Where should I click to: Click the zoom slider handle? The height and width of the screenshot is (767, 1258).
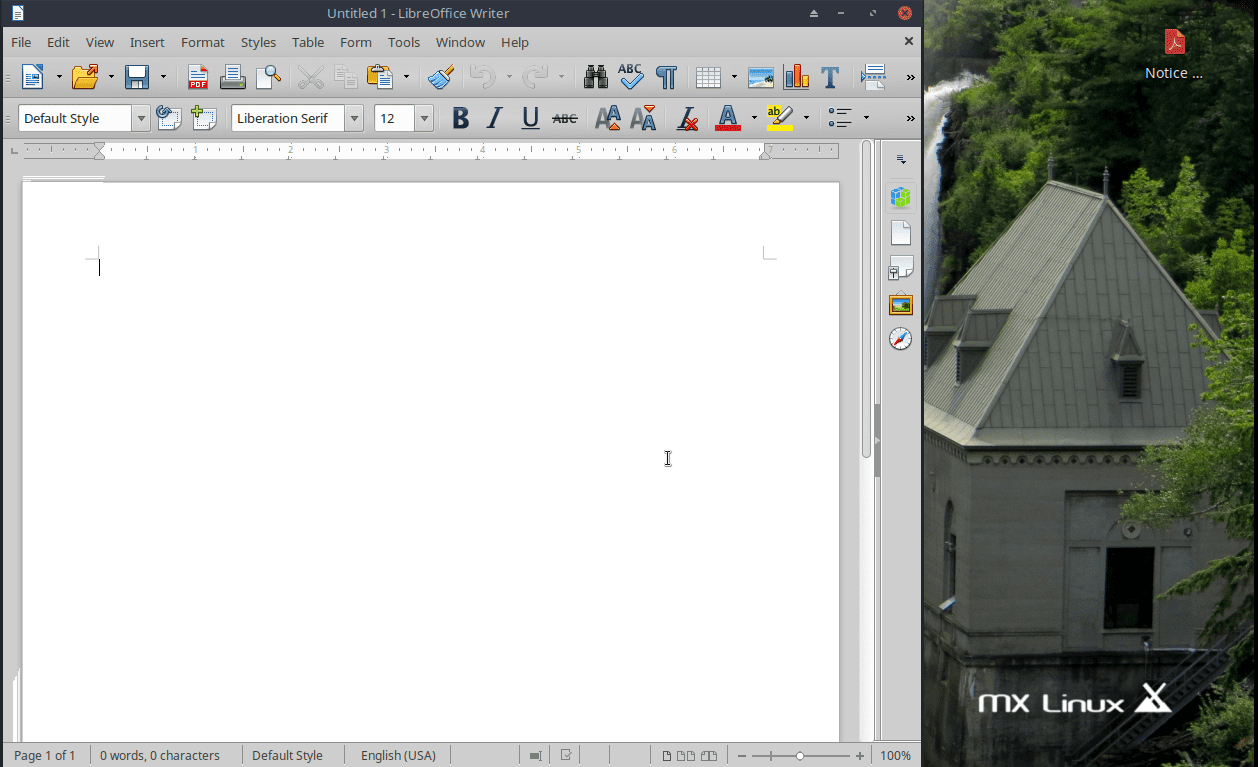point(800,756)
